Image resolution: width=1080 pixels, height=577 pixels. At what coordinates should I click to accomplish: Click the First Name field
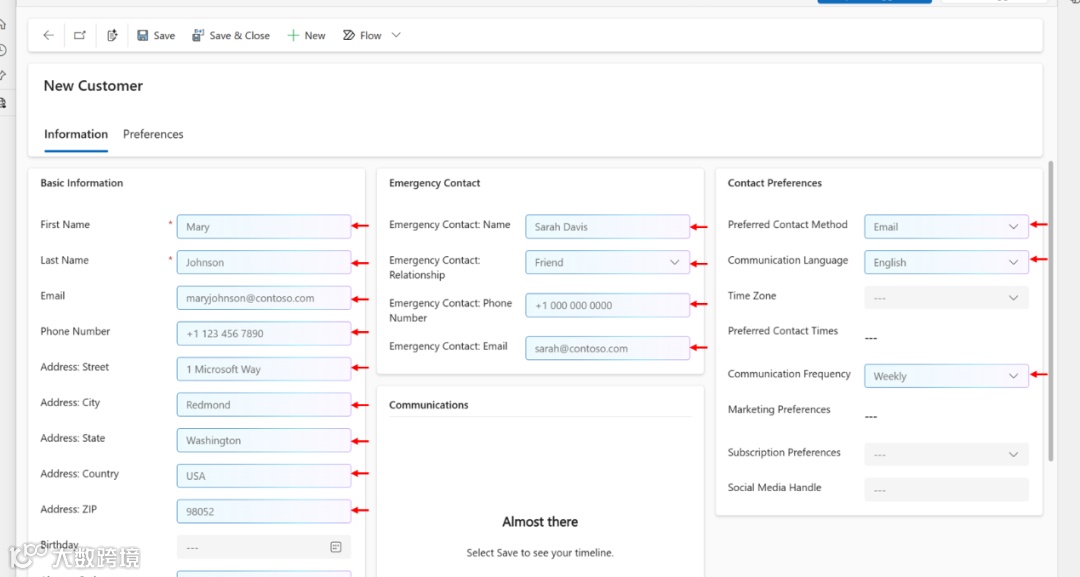264,227
